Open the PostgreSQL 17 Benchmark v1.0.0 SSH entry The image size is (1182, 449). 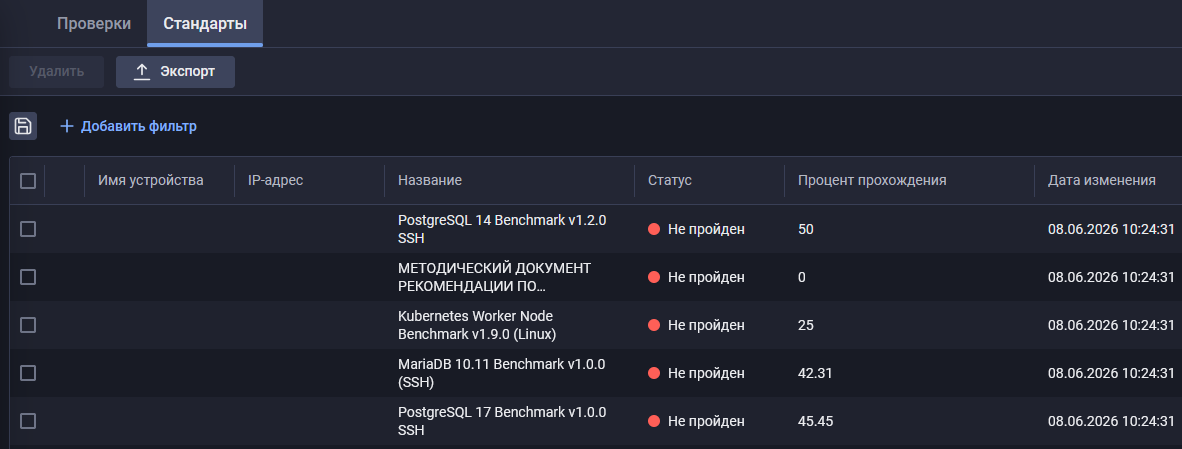(502, 421)
